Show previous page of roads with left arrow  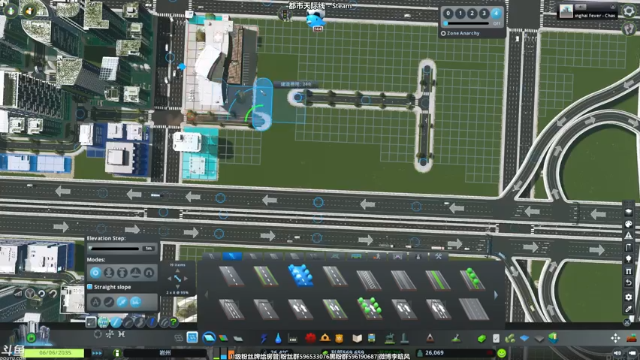[206, 295]
